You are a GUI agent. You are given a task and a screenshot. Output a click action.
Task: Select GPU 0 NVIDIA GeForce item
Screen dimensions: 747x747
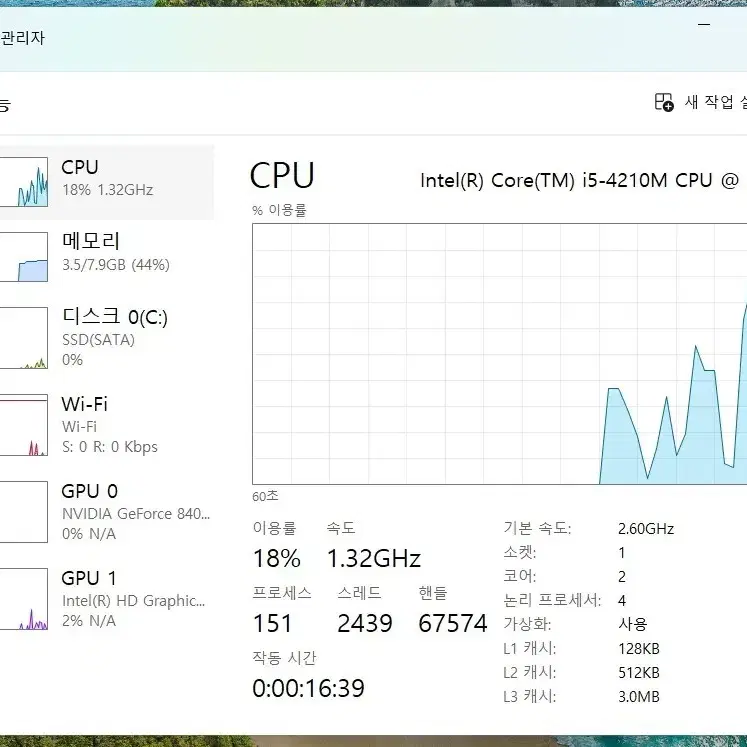point(107,512)
